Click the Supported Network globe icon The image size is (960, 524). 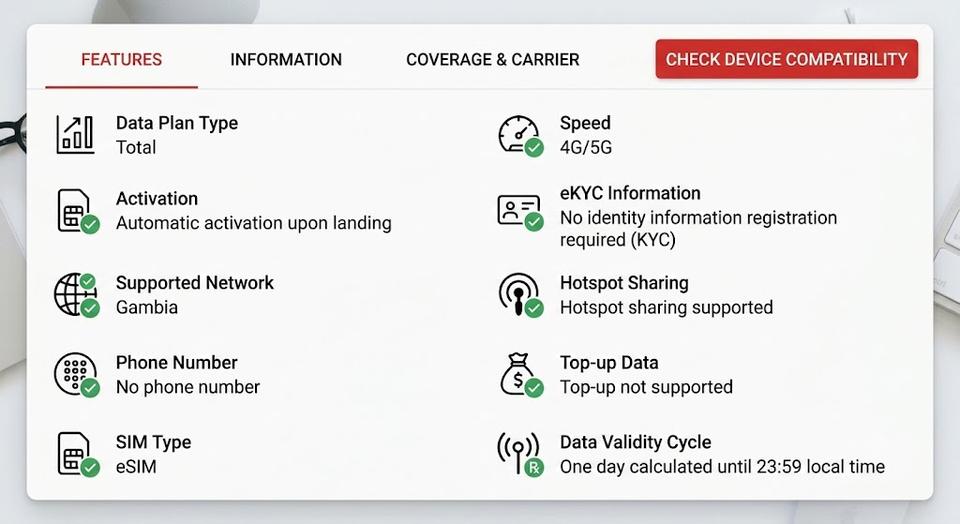click(77, 294)
